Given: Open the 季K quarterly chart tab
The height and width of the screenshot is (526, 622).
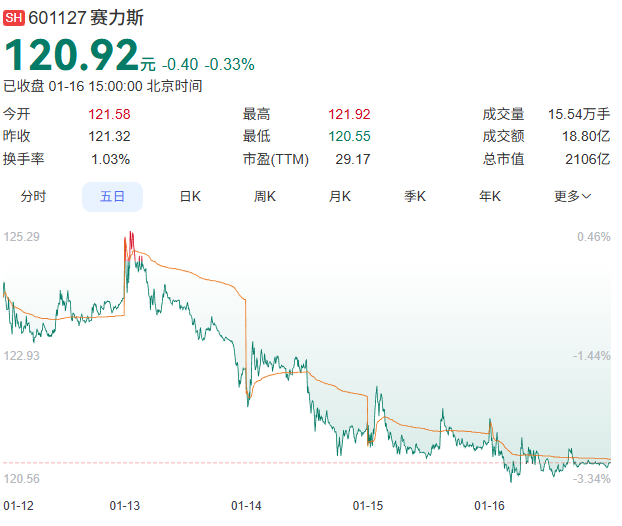Looking at the screenshot, I should pos(415,197).
